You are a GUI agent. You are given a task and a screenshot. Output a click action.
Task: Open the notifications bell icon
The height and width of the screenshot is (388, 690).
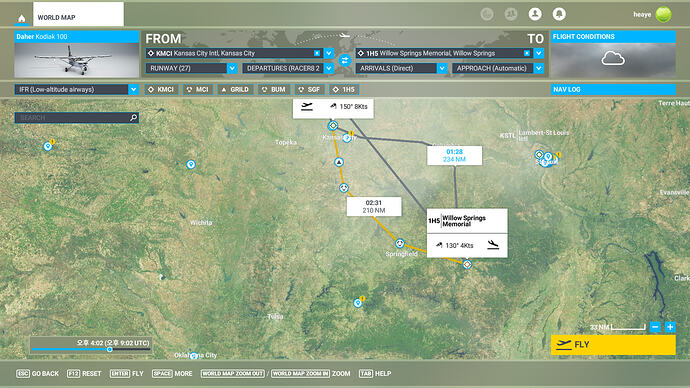[559, 15]
